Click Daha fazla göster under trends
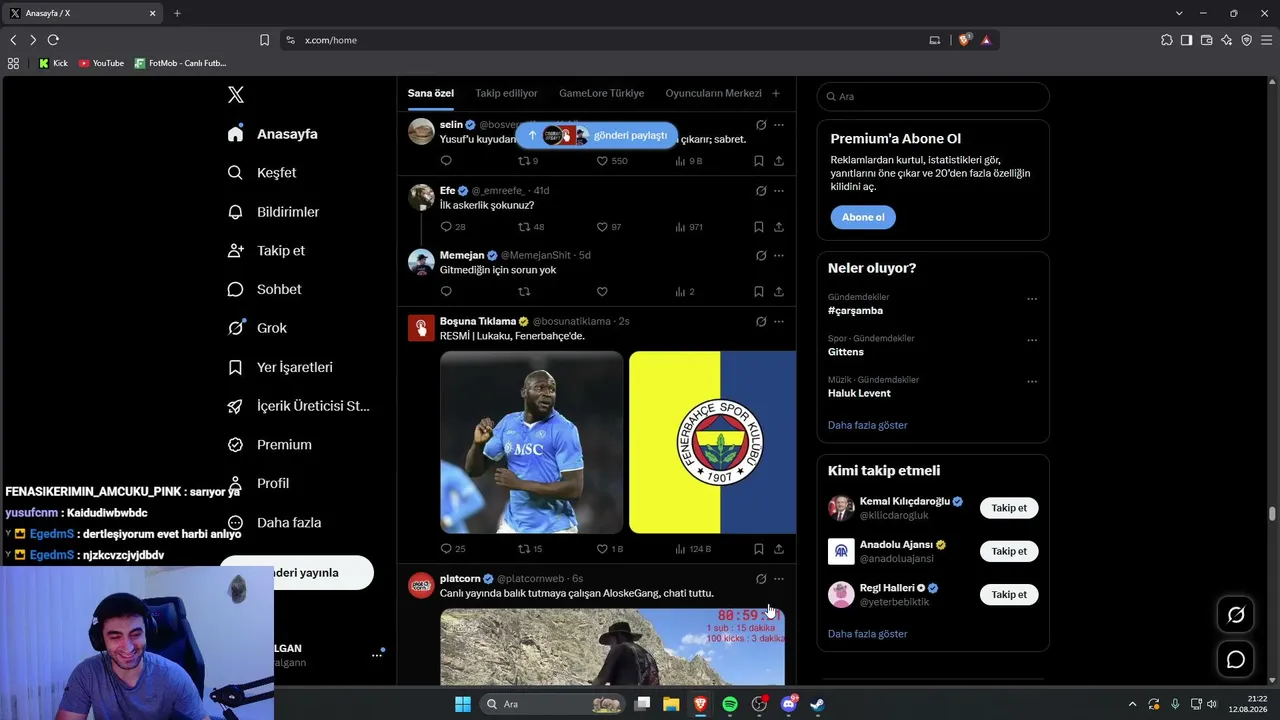 867,425
